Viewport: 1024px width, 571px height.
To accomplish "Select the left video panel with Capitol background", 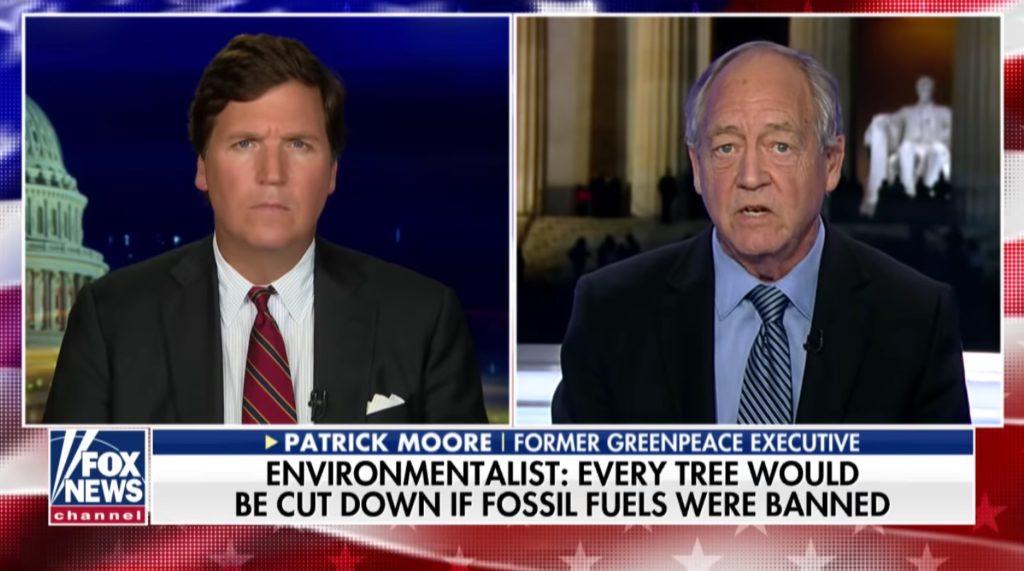I will click(267, 220).
